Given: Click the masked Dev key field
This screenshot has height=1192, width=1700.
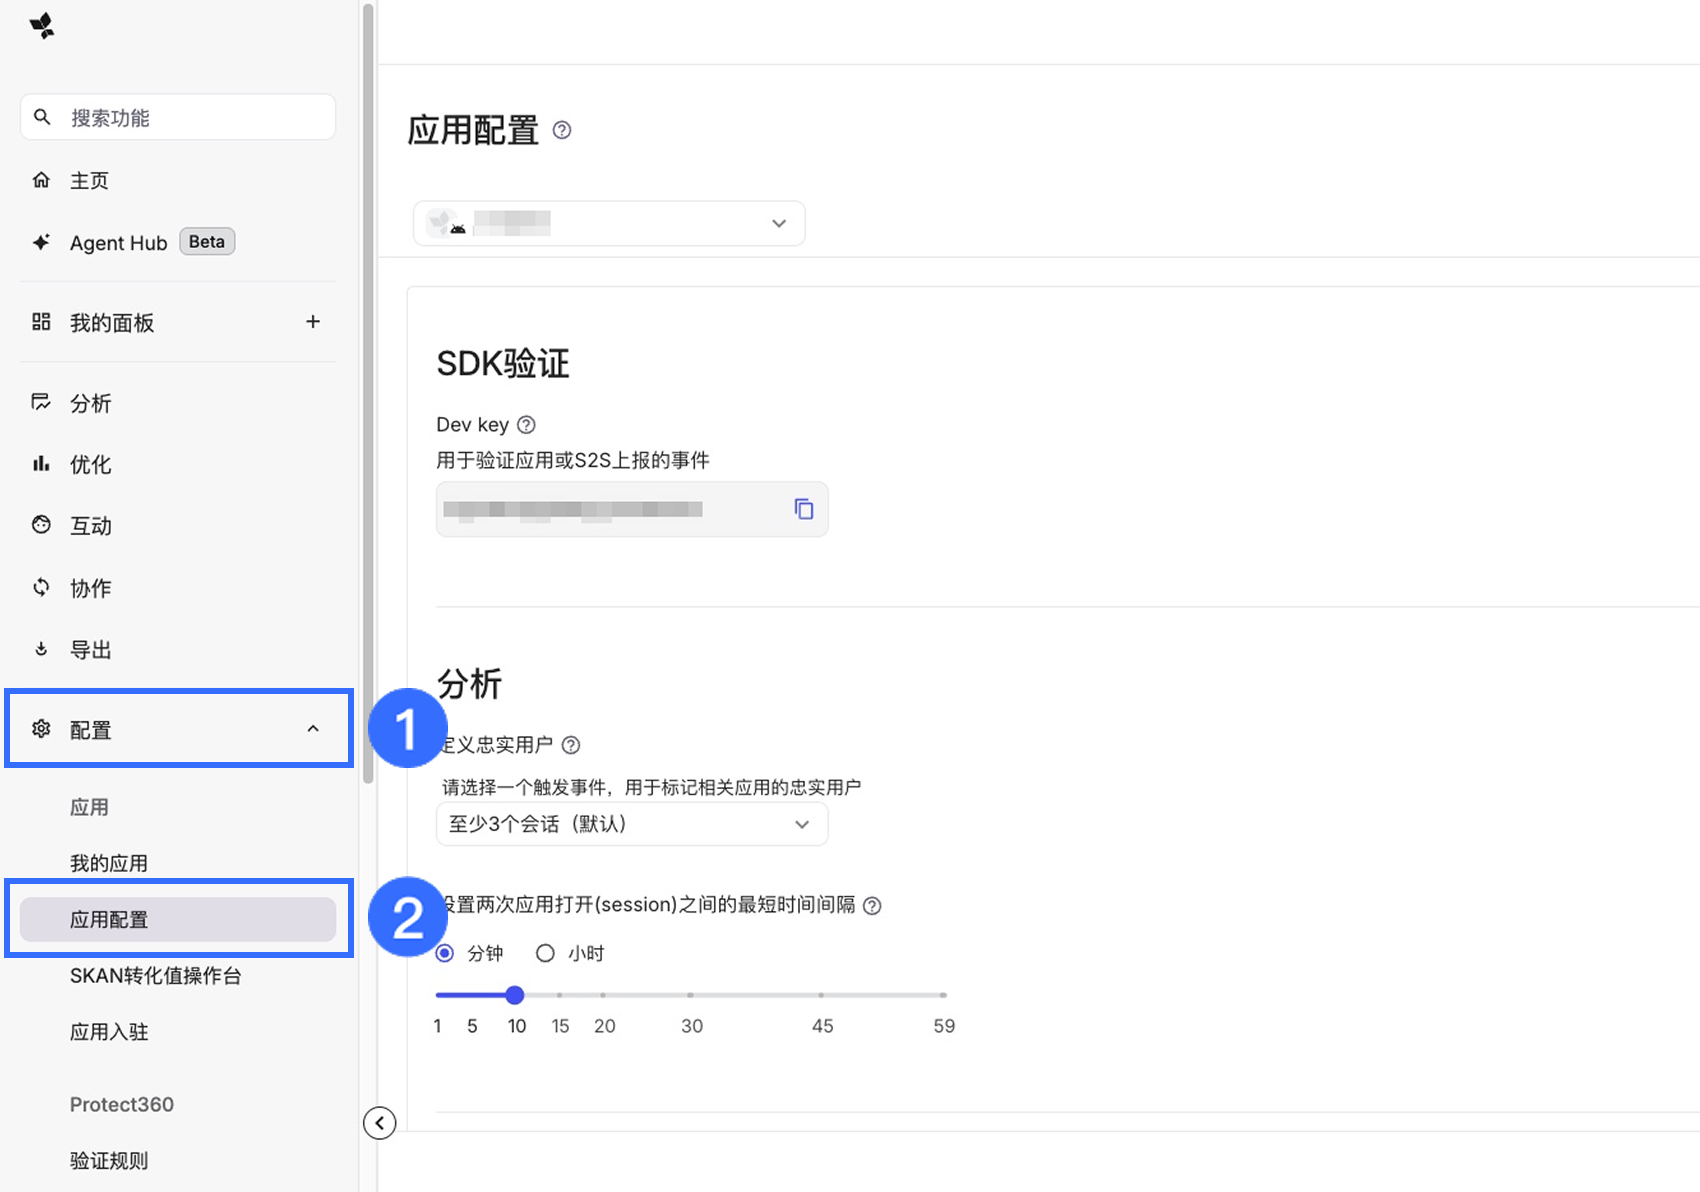Looking at the screenshot, I should 632,509.
